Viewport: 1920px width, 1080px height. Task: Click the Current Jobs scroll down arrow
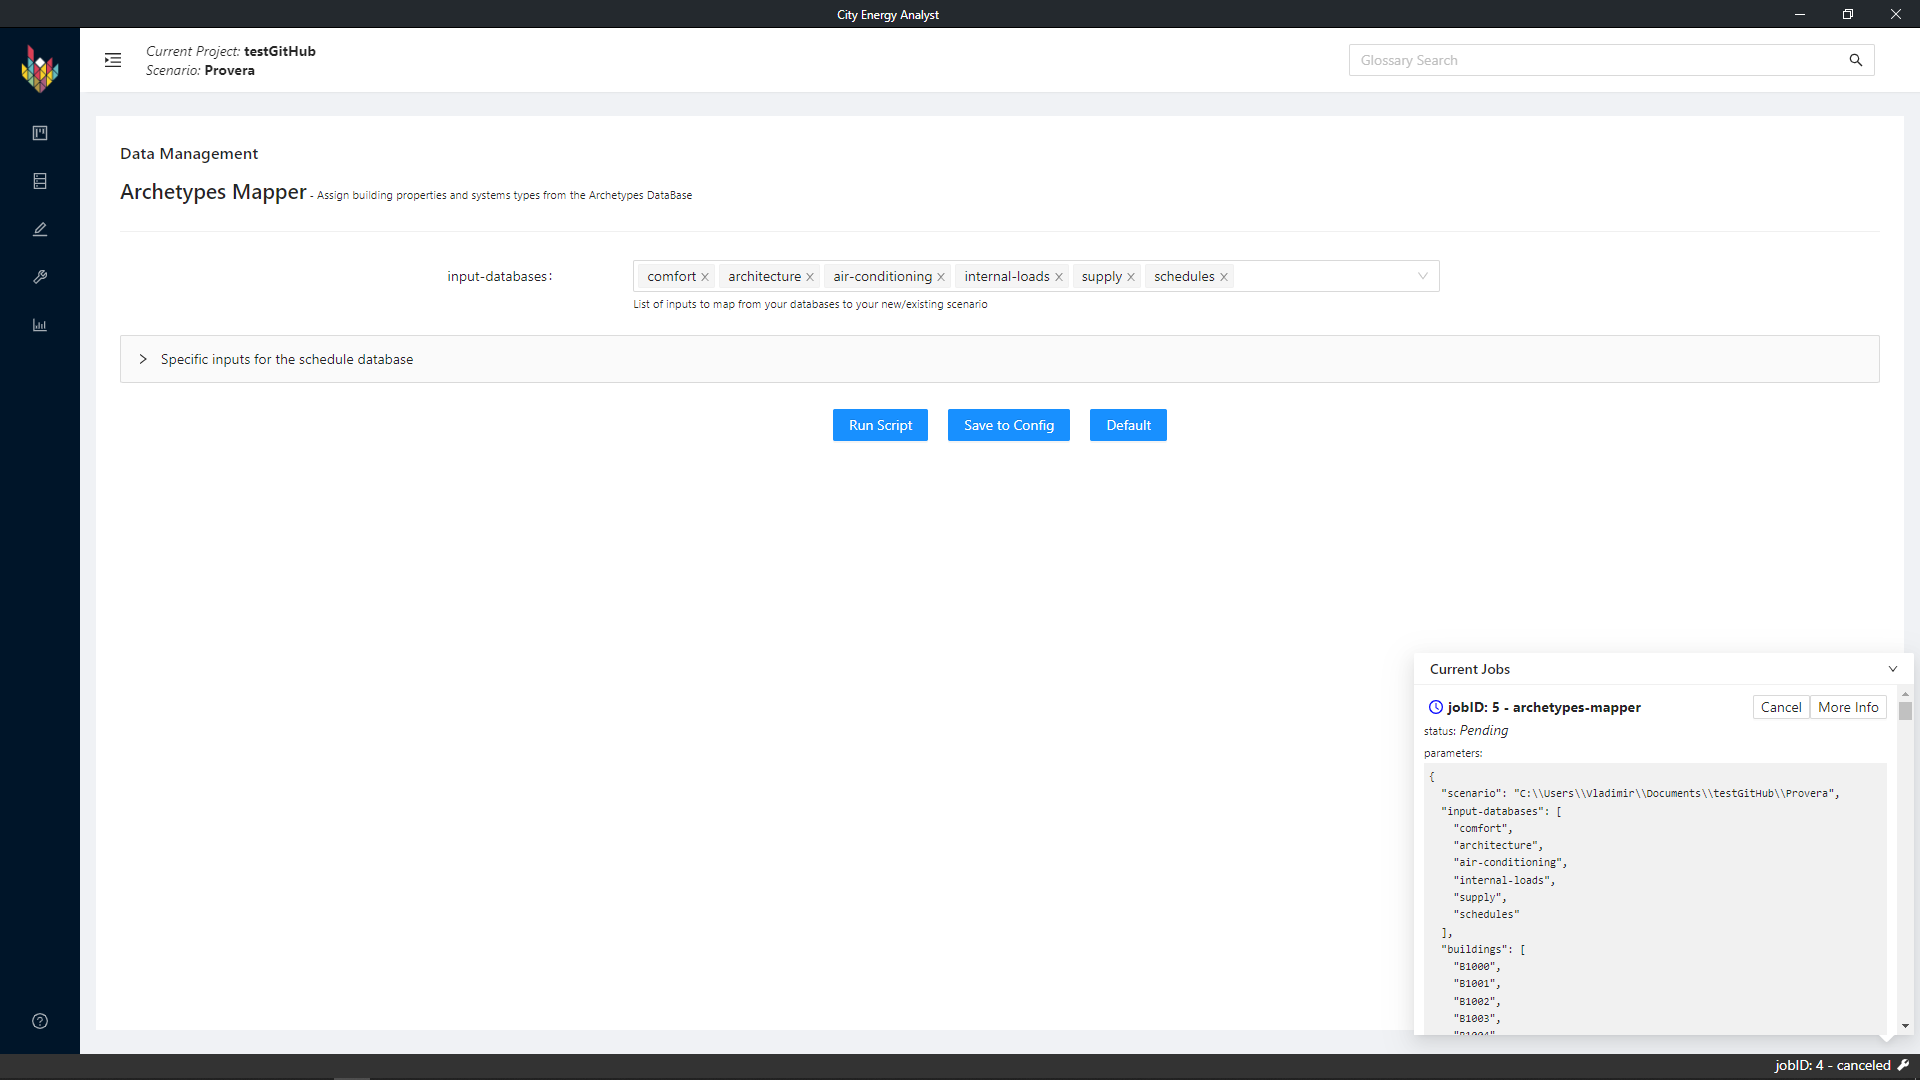tap(1906, 1026)
